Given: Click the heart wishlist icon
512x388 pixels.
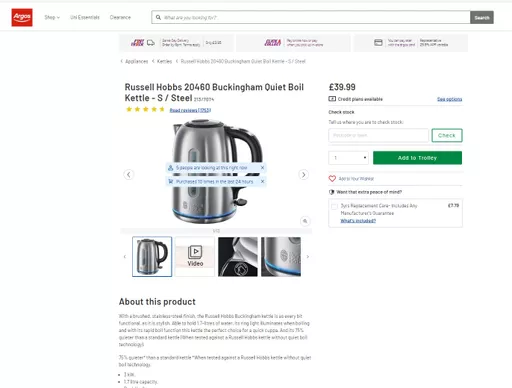Looking at the screenshot, I should [x=332, y=179].
